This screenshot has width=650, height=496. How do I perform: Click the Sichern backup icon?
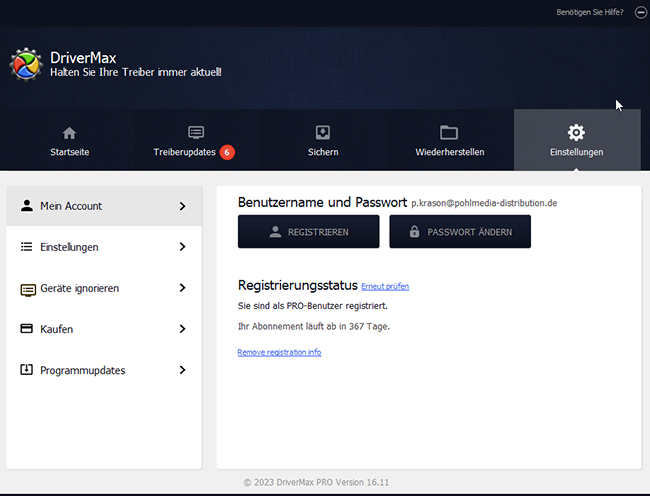click(x=323, y=133)
